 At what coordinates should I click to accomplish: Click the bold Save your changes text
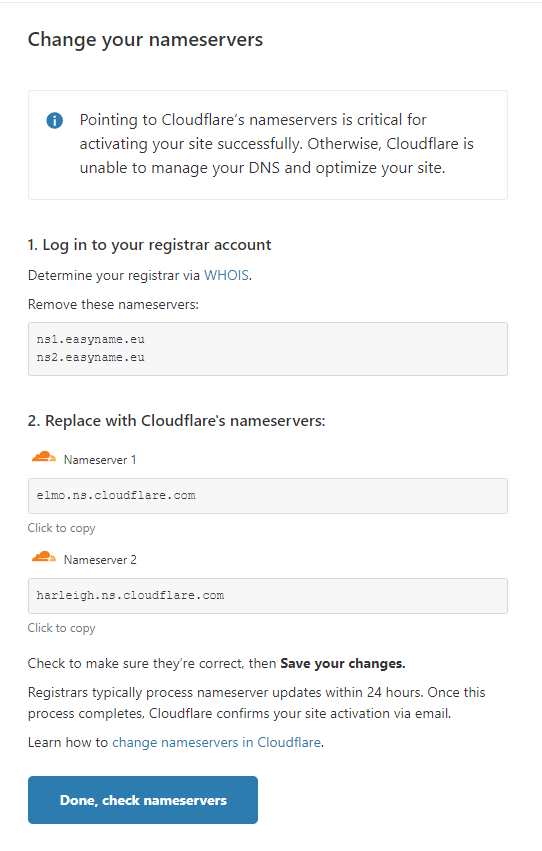click(342, 663)
